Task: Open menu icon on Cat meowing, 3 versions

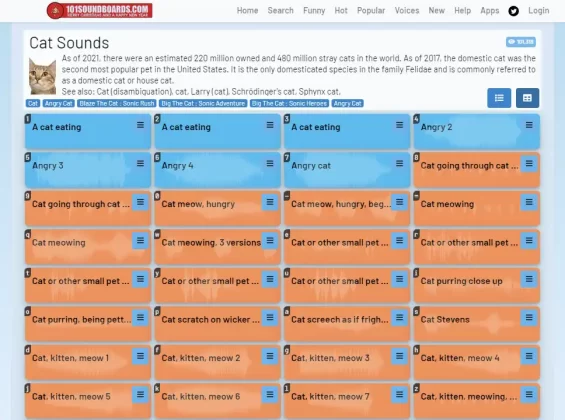Action: click(x=270, y=241)
